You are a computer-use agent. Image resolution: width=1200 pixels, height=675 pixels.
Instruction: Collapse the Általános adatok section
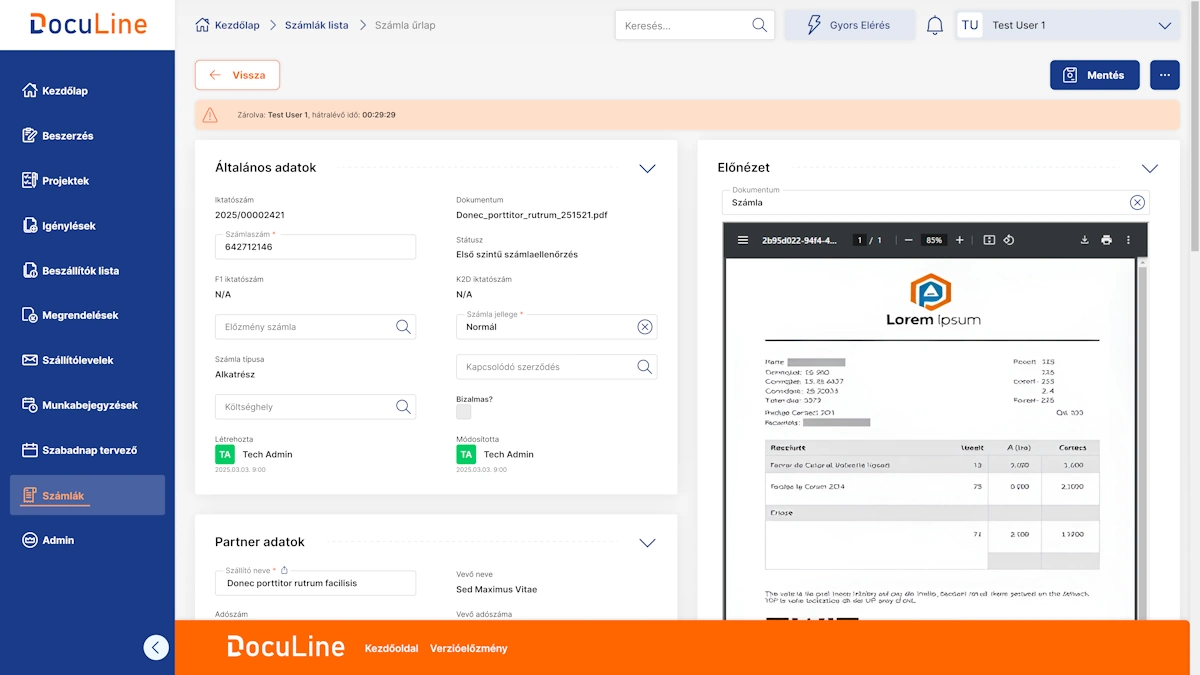point(647,168)
